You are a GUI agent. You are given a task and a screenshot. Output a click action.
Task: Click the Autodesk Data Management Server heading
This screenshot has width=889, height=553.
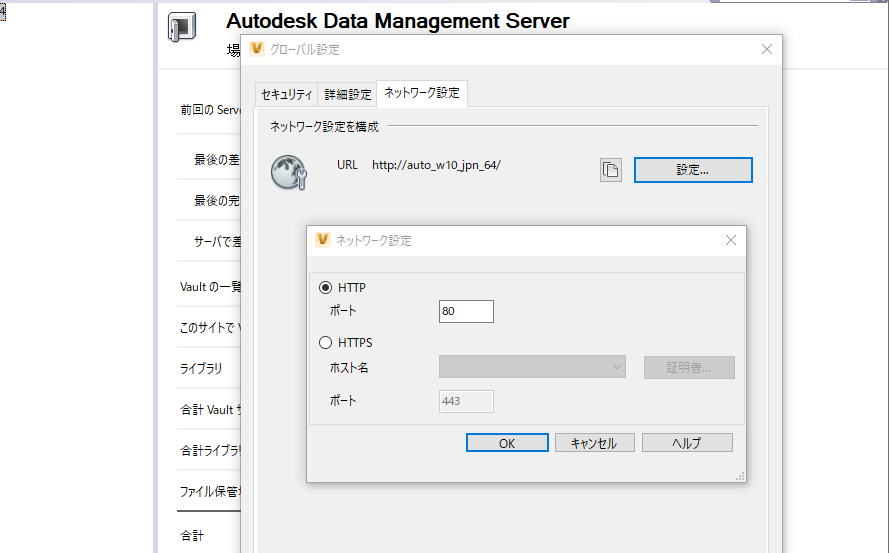tap(397, 21)
